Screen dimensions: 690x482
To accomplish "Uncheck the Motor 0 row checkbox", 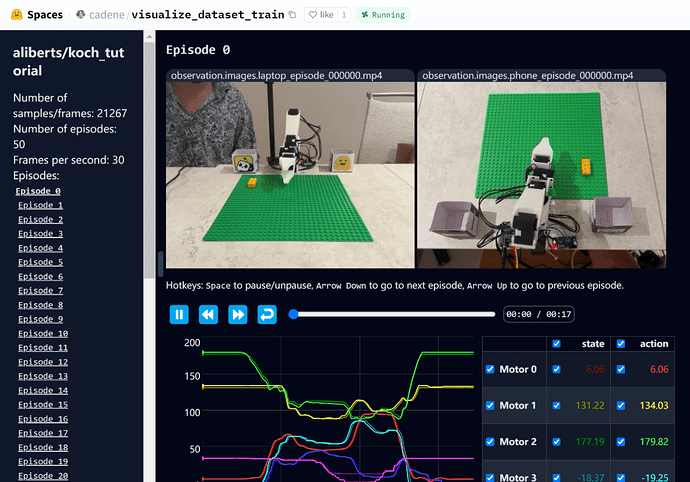I will (x=490, y=369).
